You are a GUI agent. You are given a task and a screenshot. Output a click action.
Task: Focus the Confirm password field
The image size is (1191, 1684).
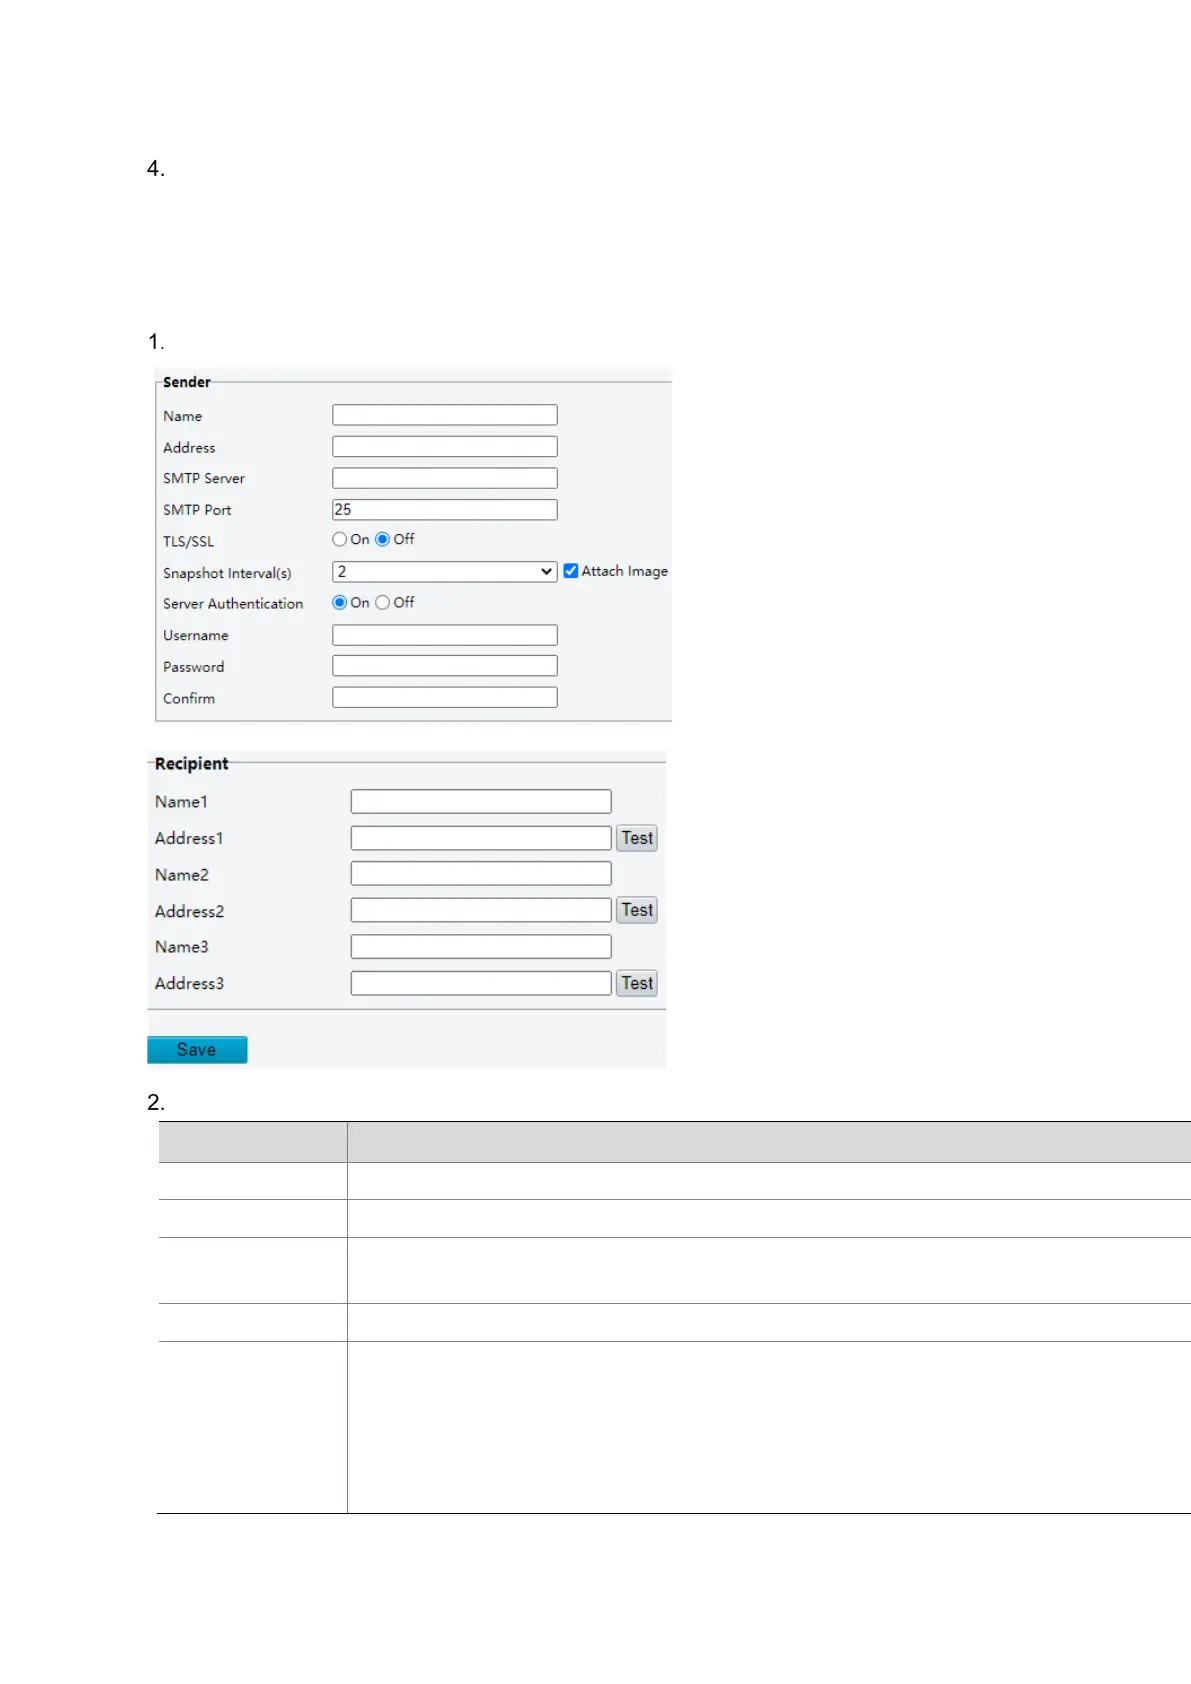444,698
